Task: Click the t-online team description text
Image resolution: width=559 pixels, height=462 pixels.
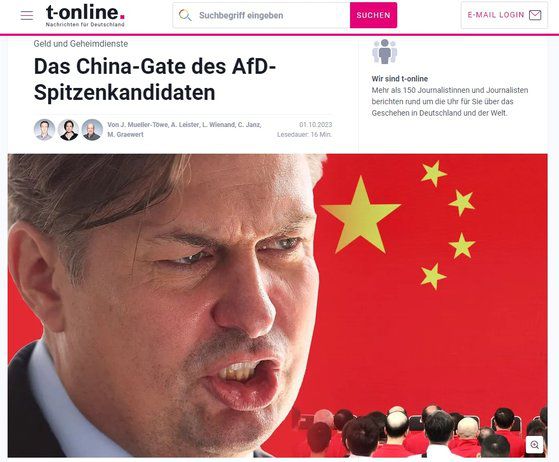Action: (x=450, y=102)
